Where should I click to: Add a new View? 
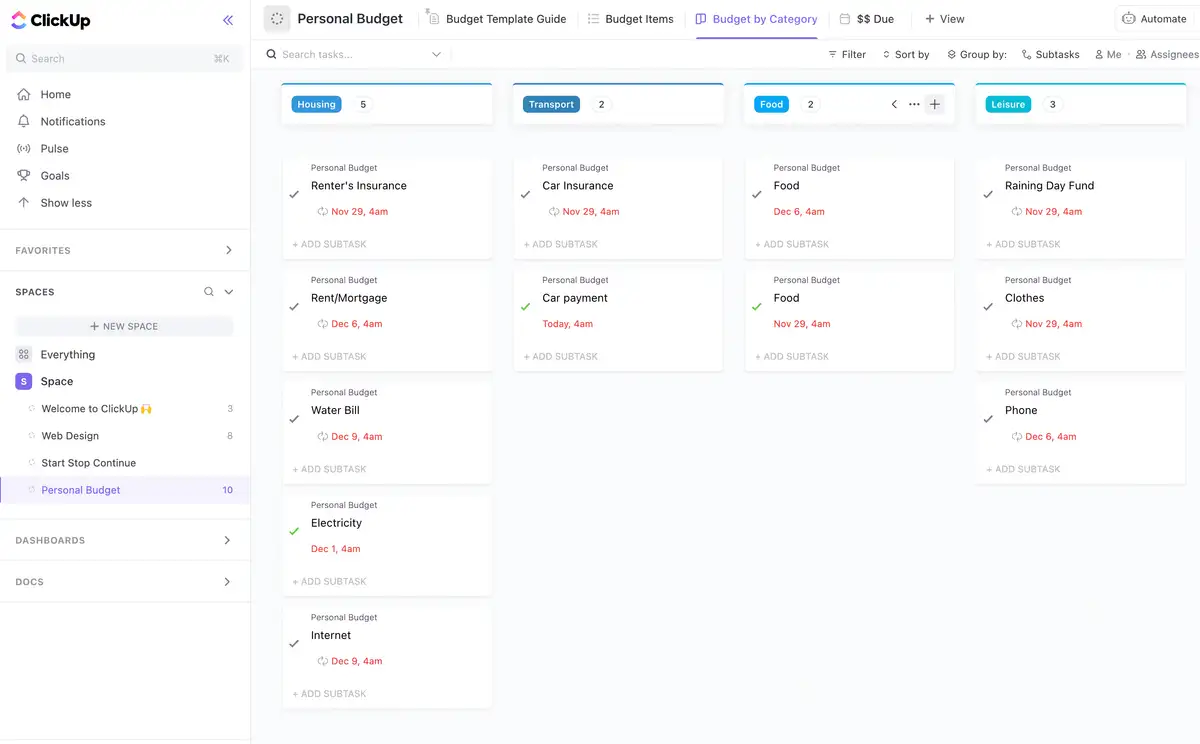944,18
